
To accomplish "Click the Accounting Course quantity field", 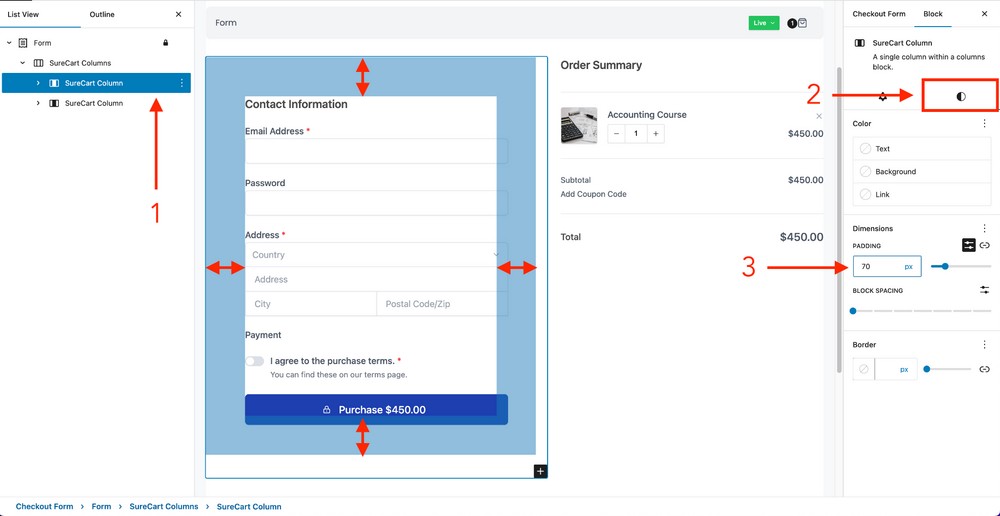I will click(x=636, y=134).
